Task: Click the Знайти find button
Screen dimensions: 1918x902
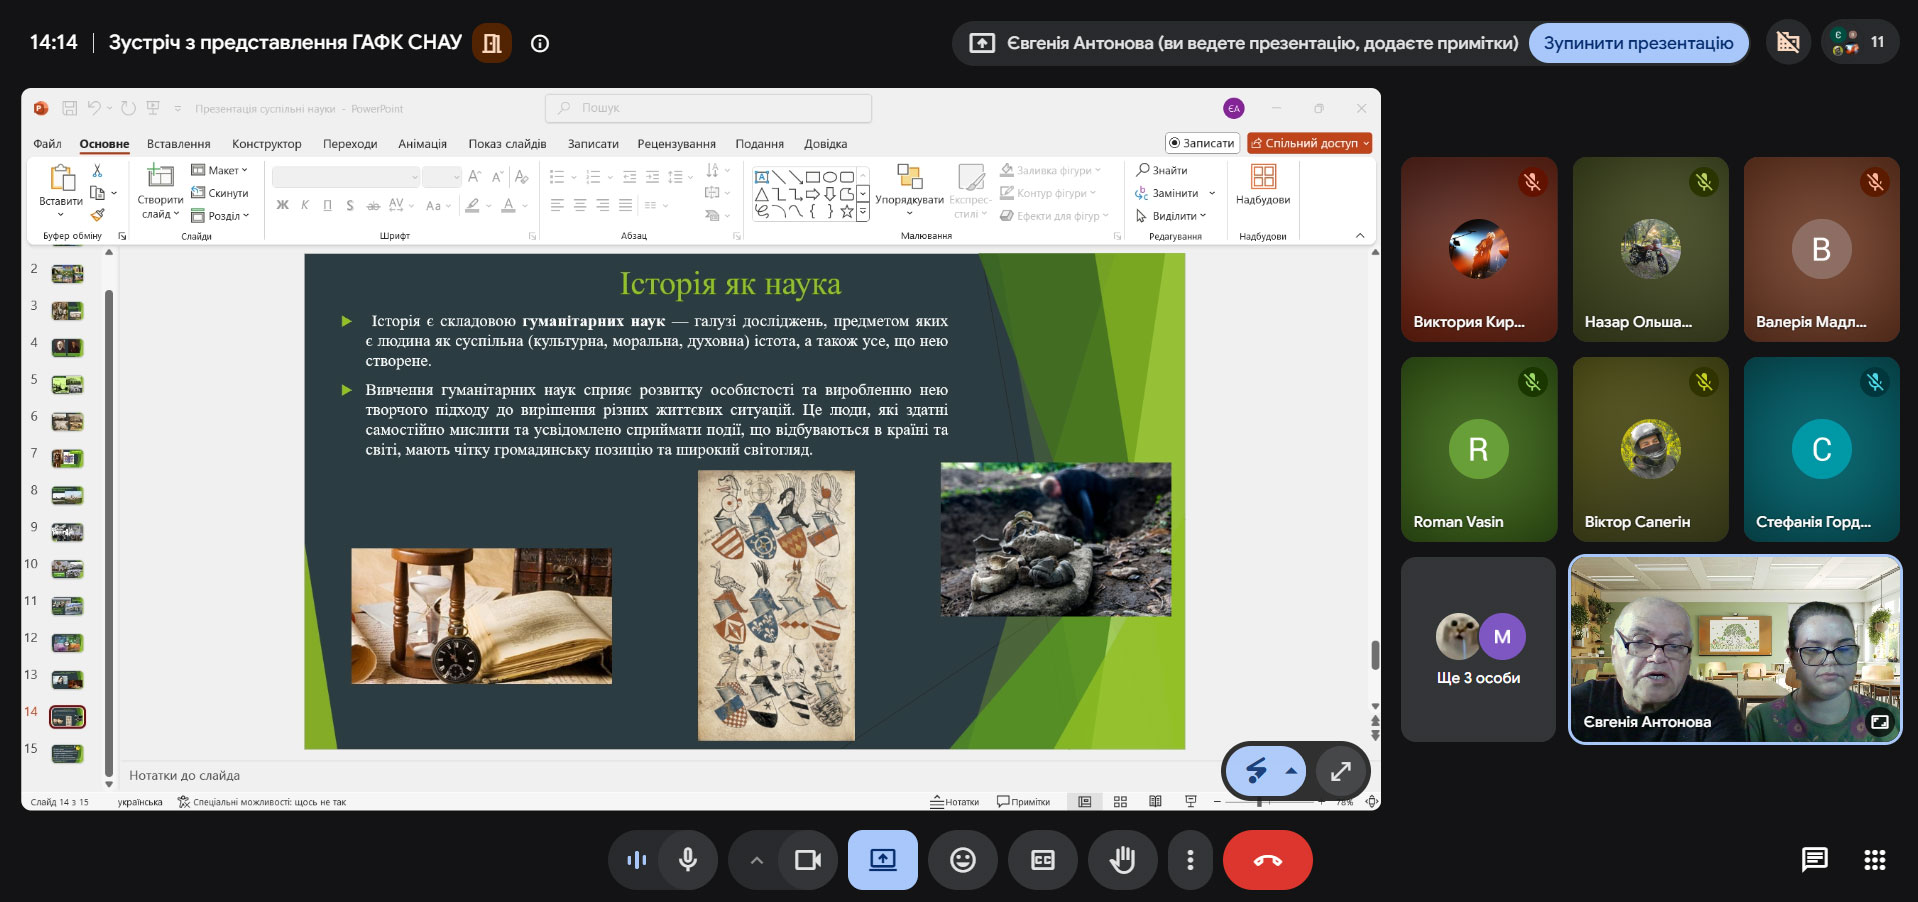Action: point(1162,170)
